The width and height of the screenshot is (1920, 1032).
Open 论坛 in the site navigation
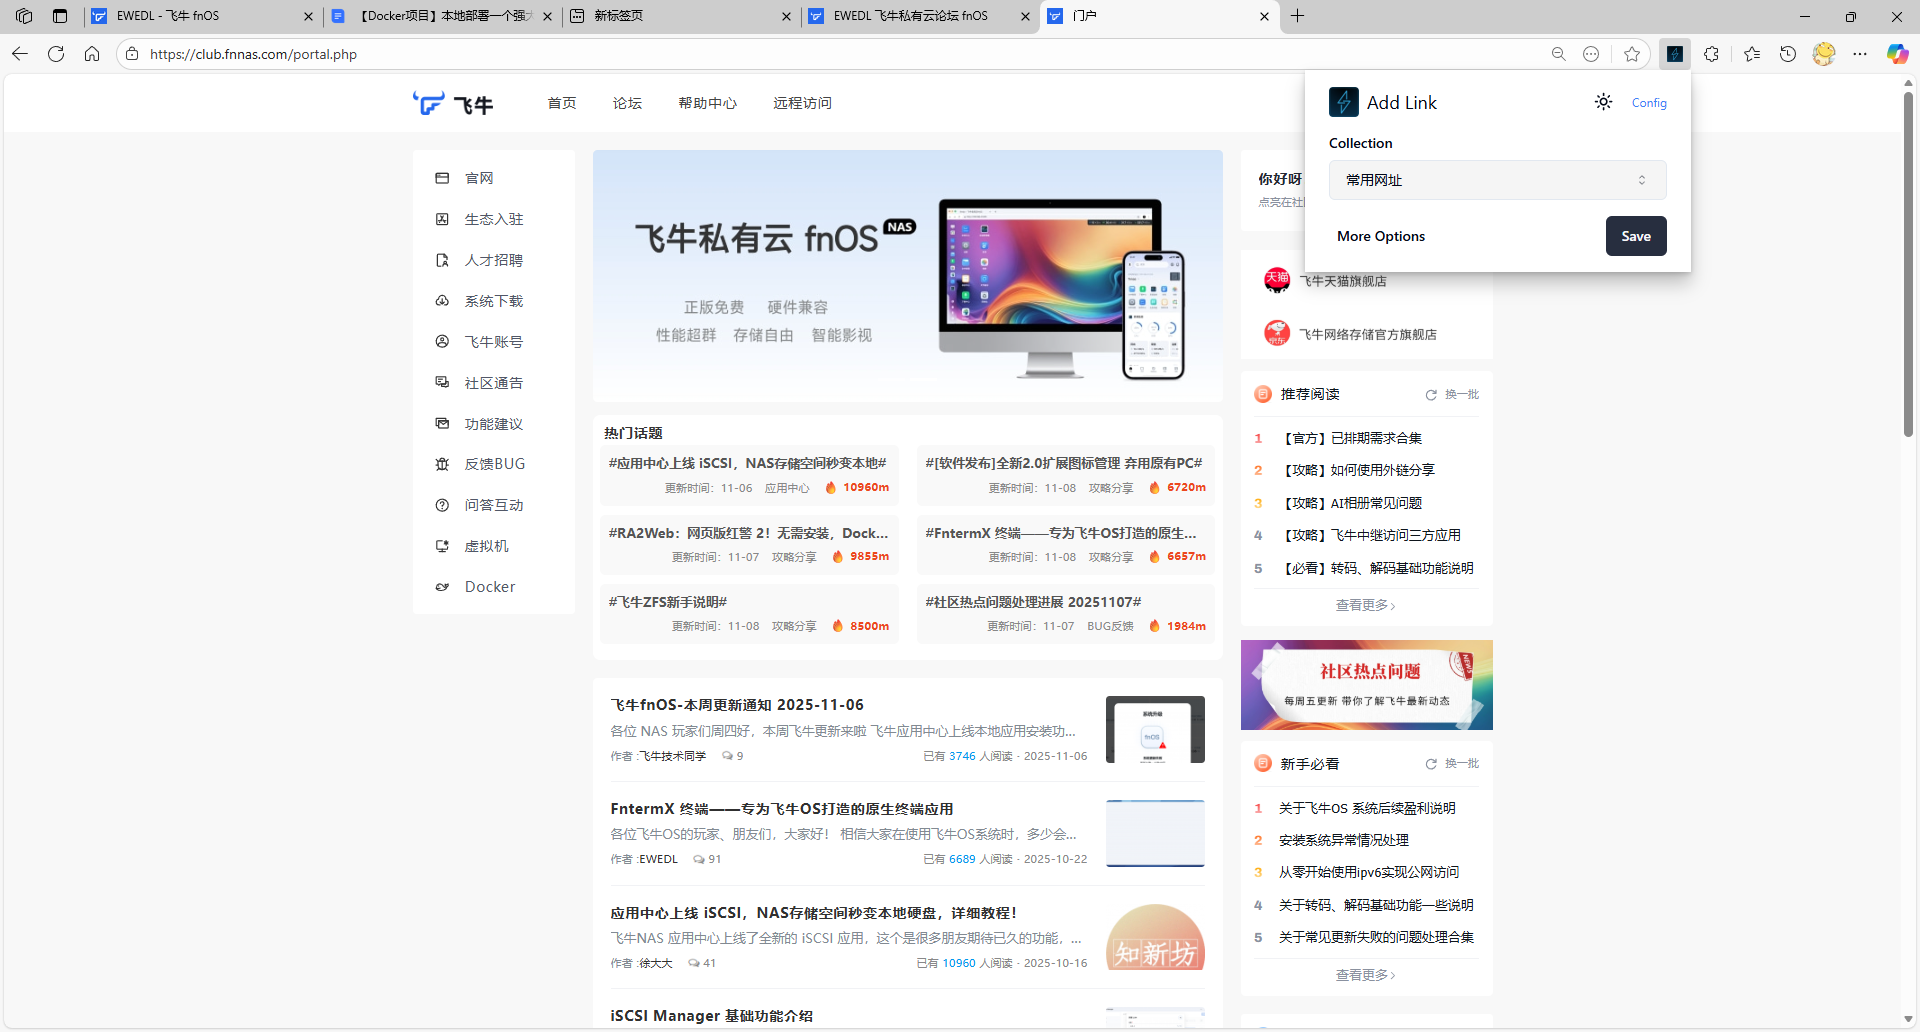(627, 103)
